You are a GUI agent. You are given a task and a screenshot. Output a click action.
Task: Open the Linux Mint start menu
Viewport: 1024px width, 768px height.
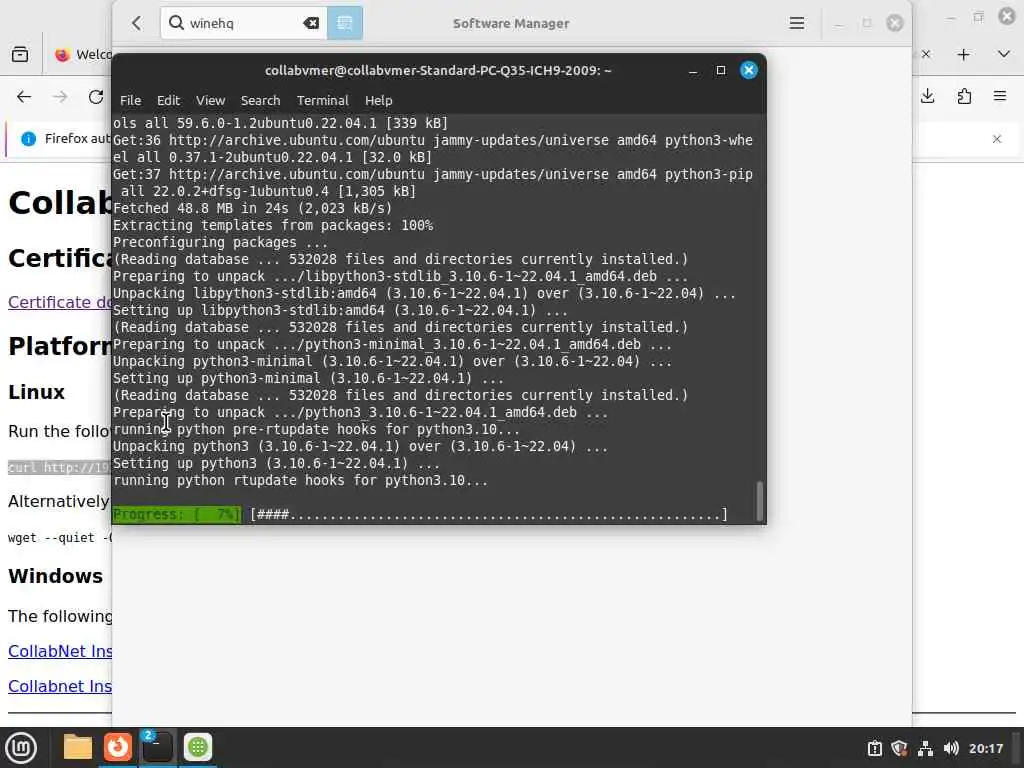click(x=21, y=748)
